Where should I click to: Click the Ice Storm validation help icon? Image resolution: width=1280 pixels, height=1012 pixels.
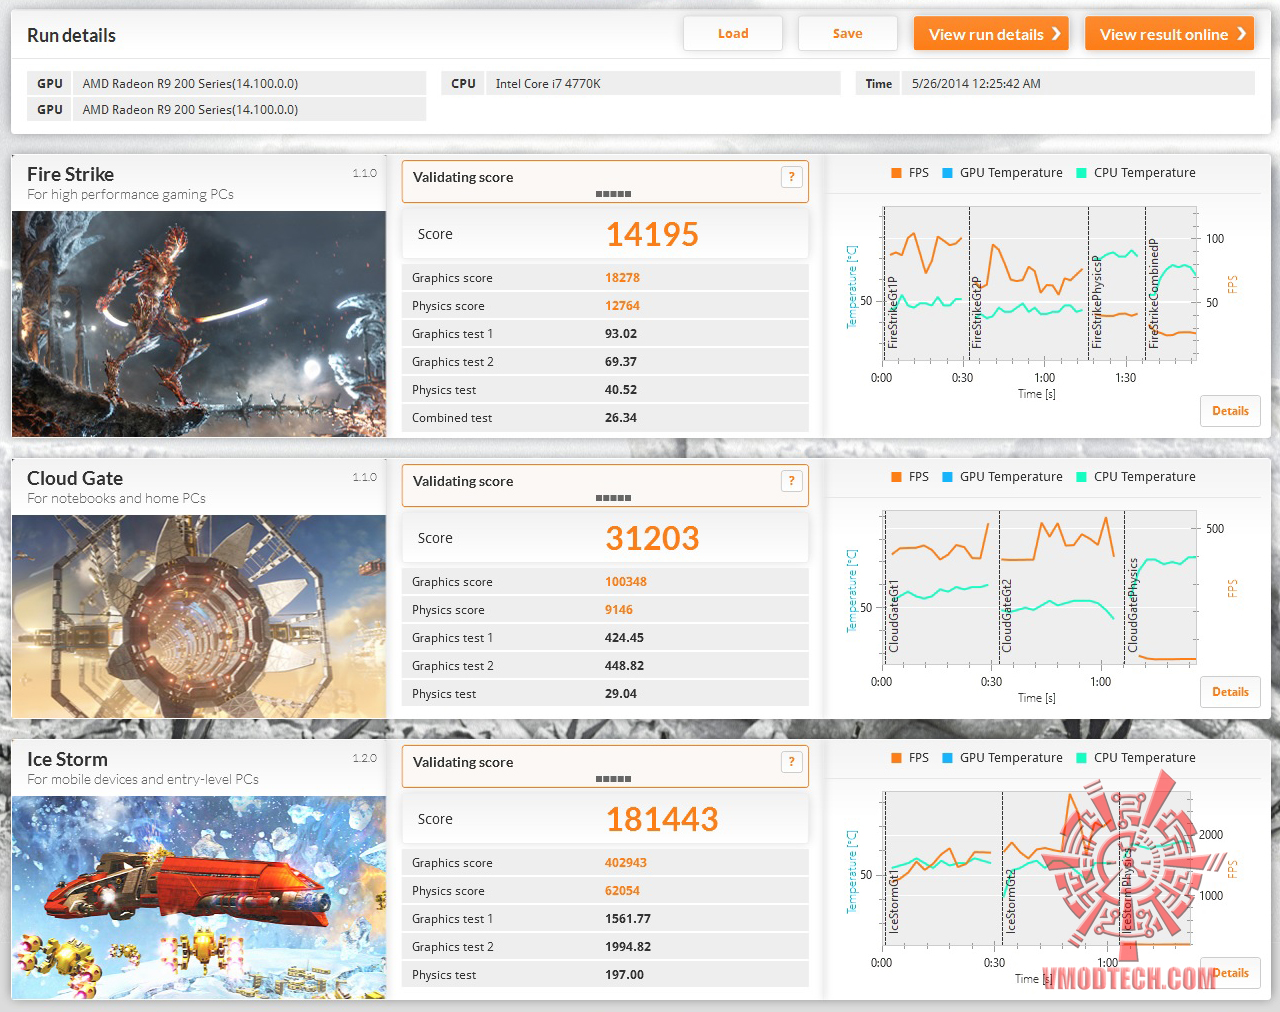point(791,762)
